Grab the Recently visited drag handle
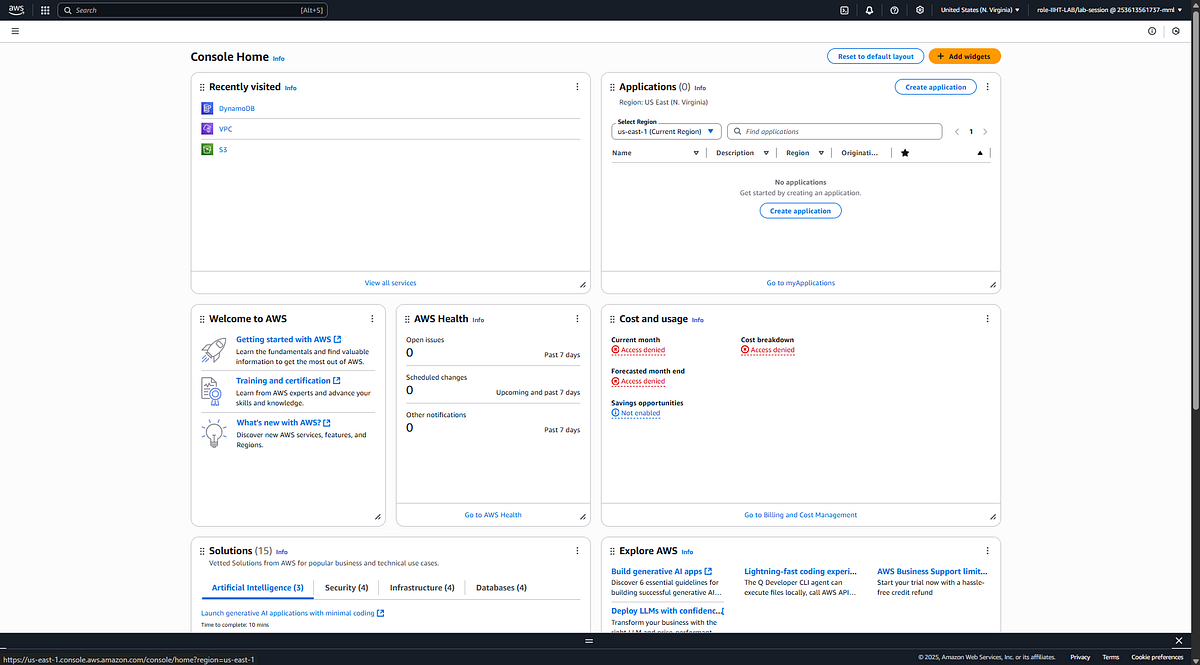Viewport: 1200px width, 665px height. pos(202,87)
